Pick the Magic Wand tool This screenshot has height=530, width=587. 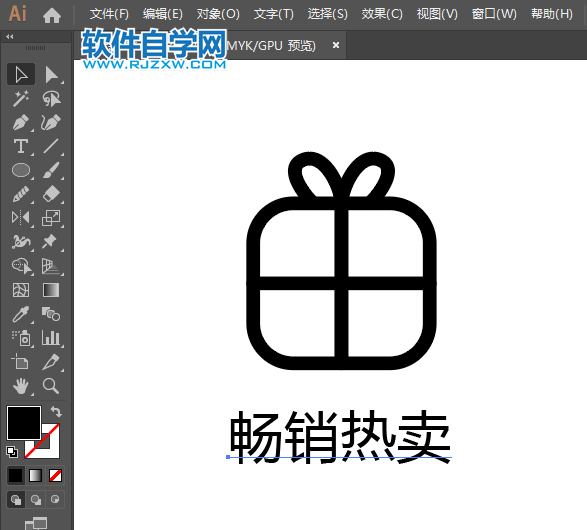tap(21, 98)
